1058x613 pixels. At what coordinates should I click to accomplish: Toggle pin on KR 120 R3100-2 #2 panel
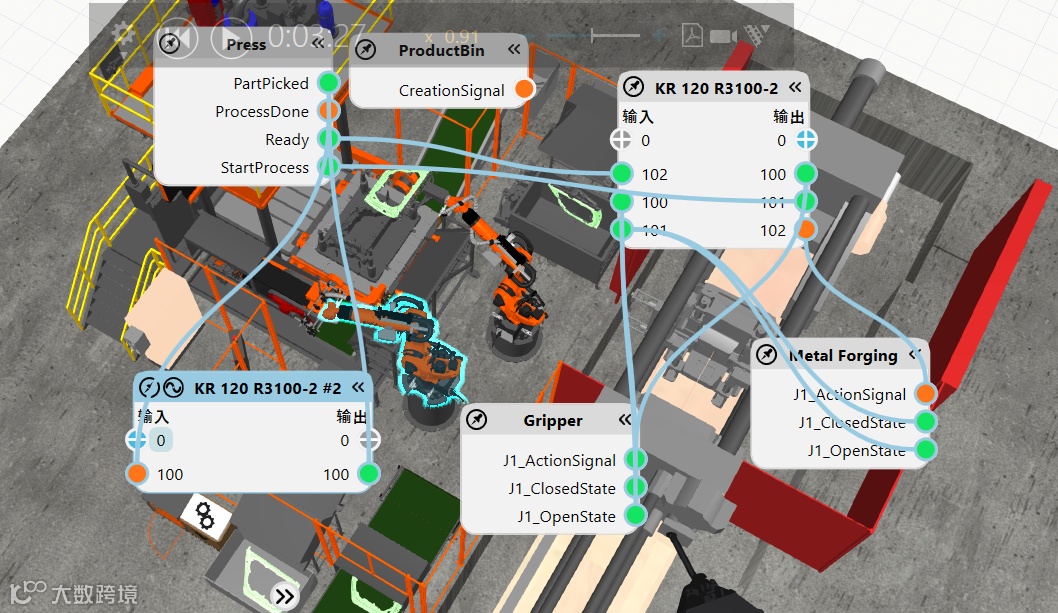(x=148, y=388)
